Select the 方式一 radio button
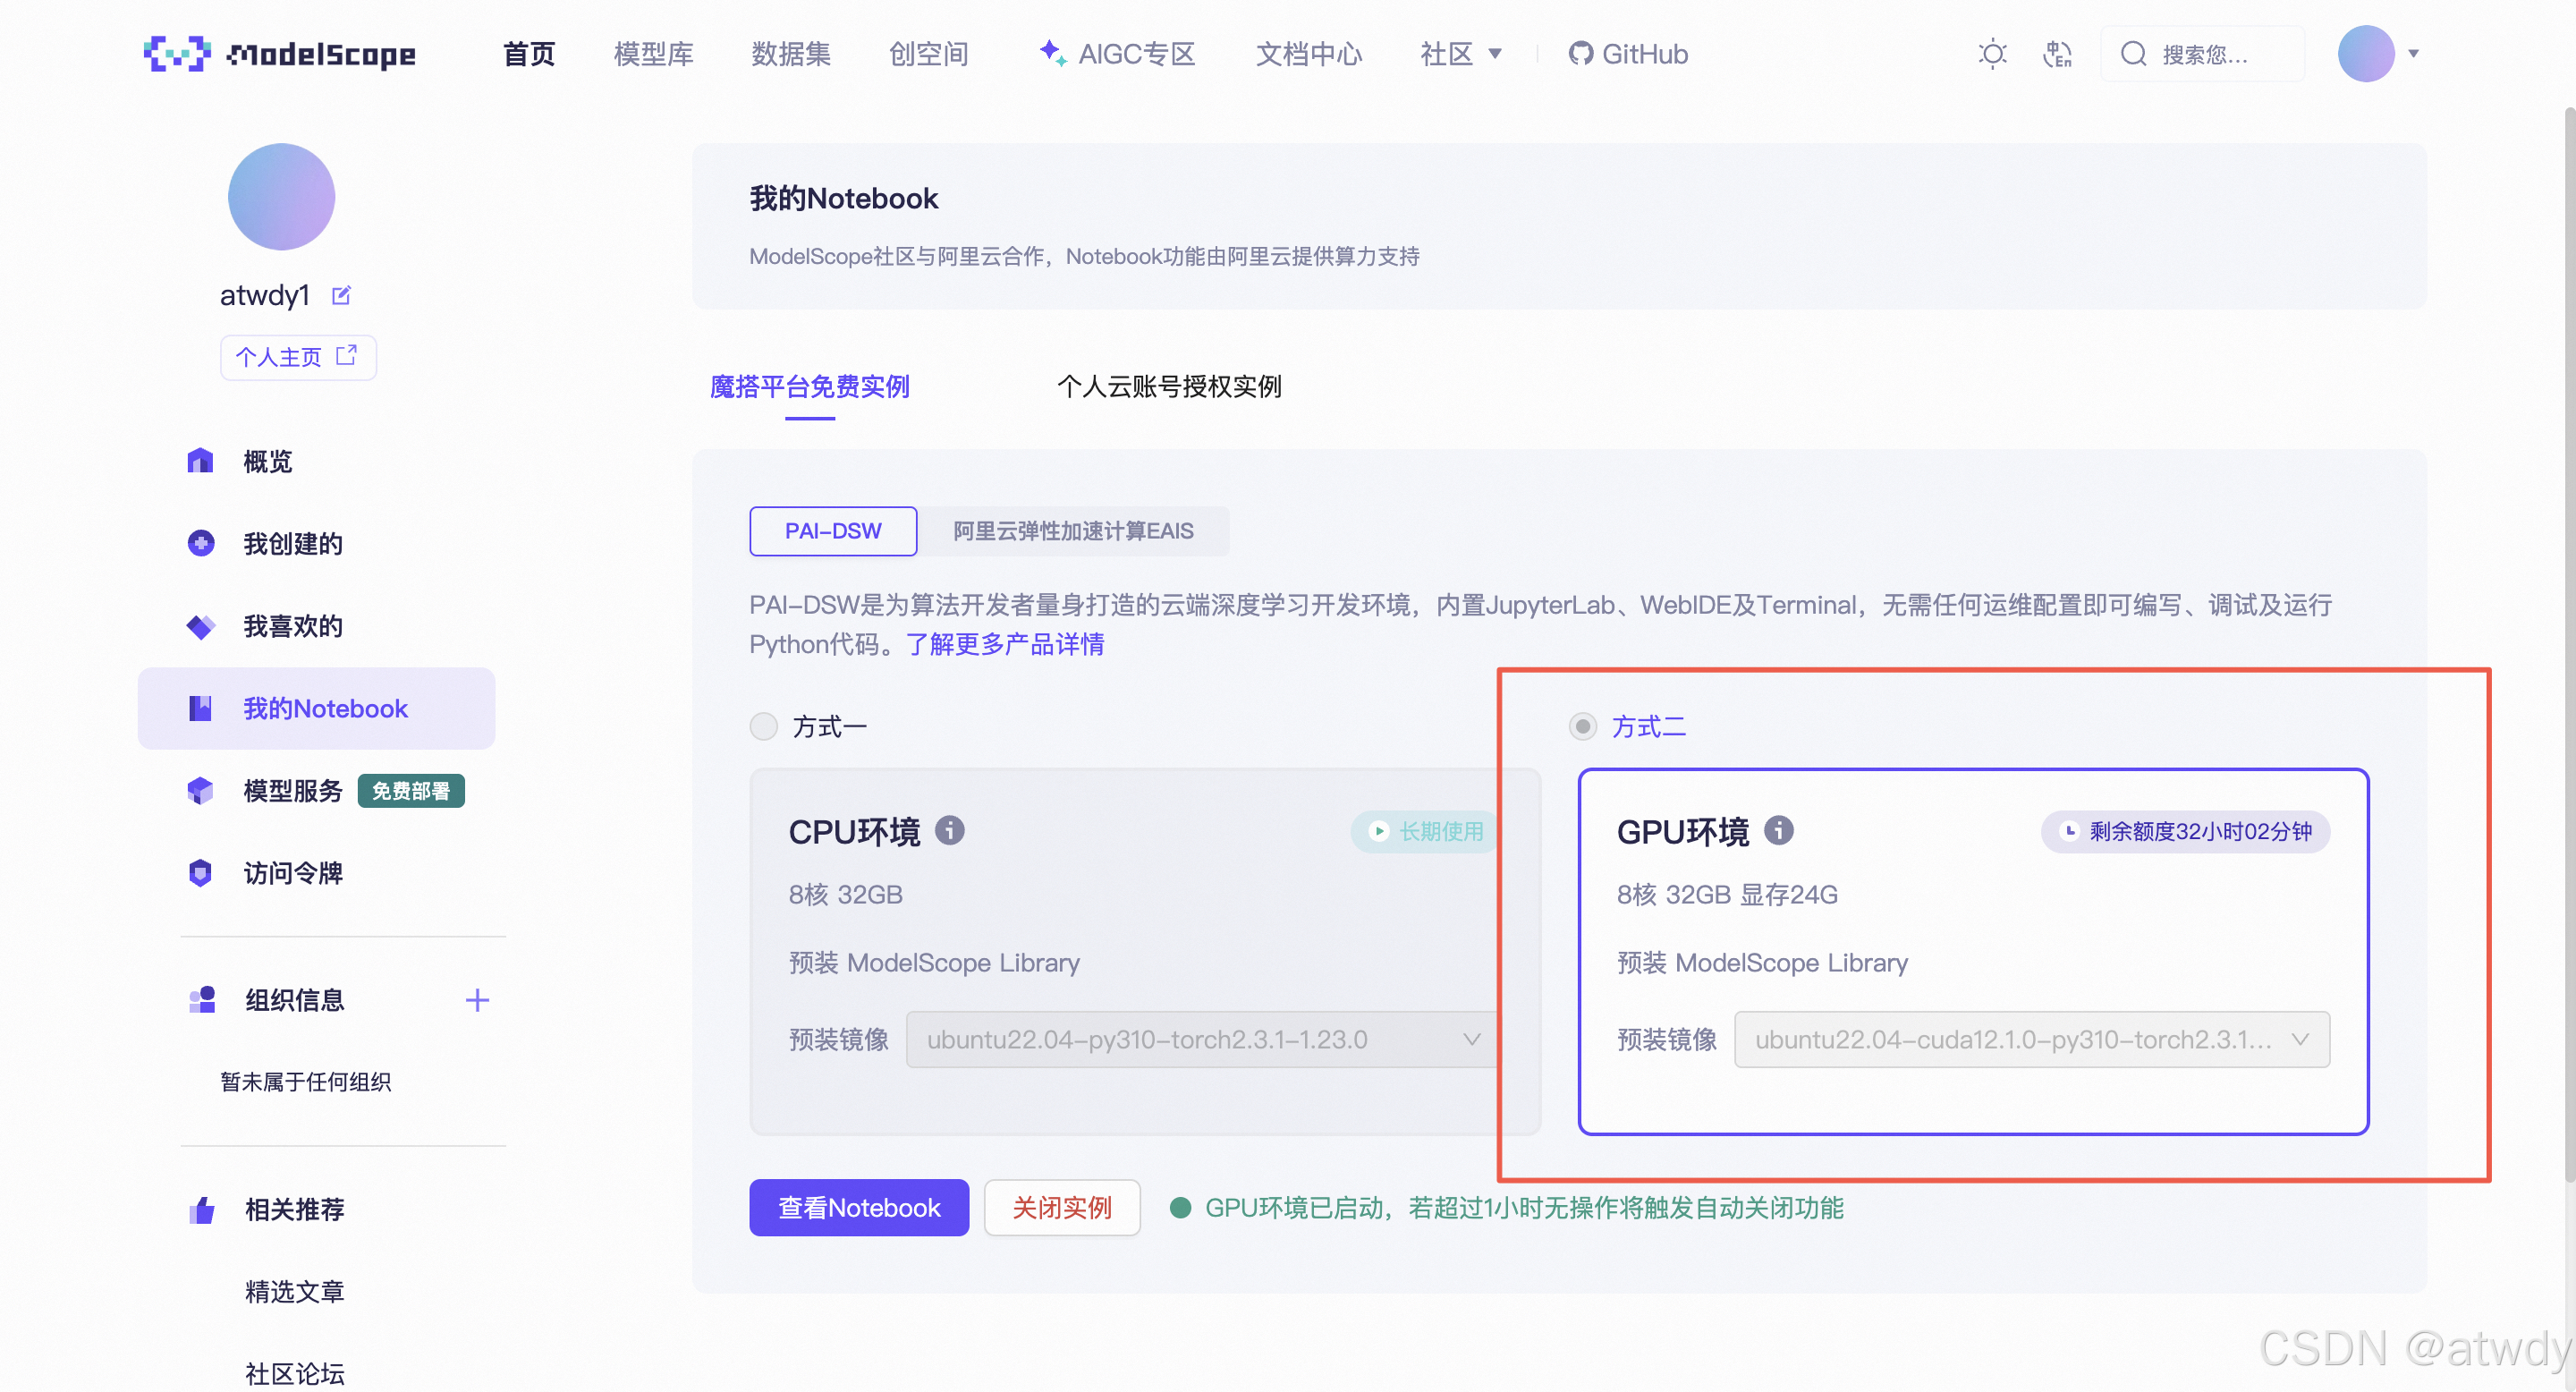 [764, 726]
